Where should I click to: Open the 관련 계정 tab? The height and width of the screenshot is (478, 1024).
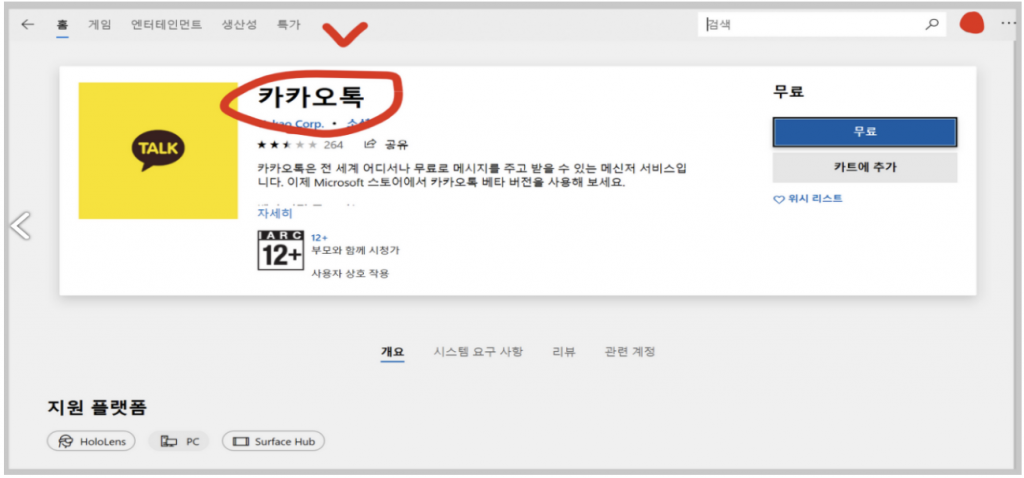tap(630, 352)
